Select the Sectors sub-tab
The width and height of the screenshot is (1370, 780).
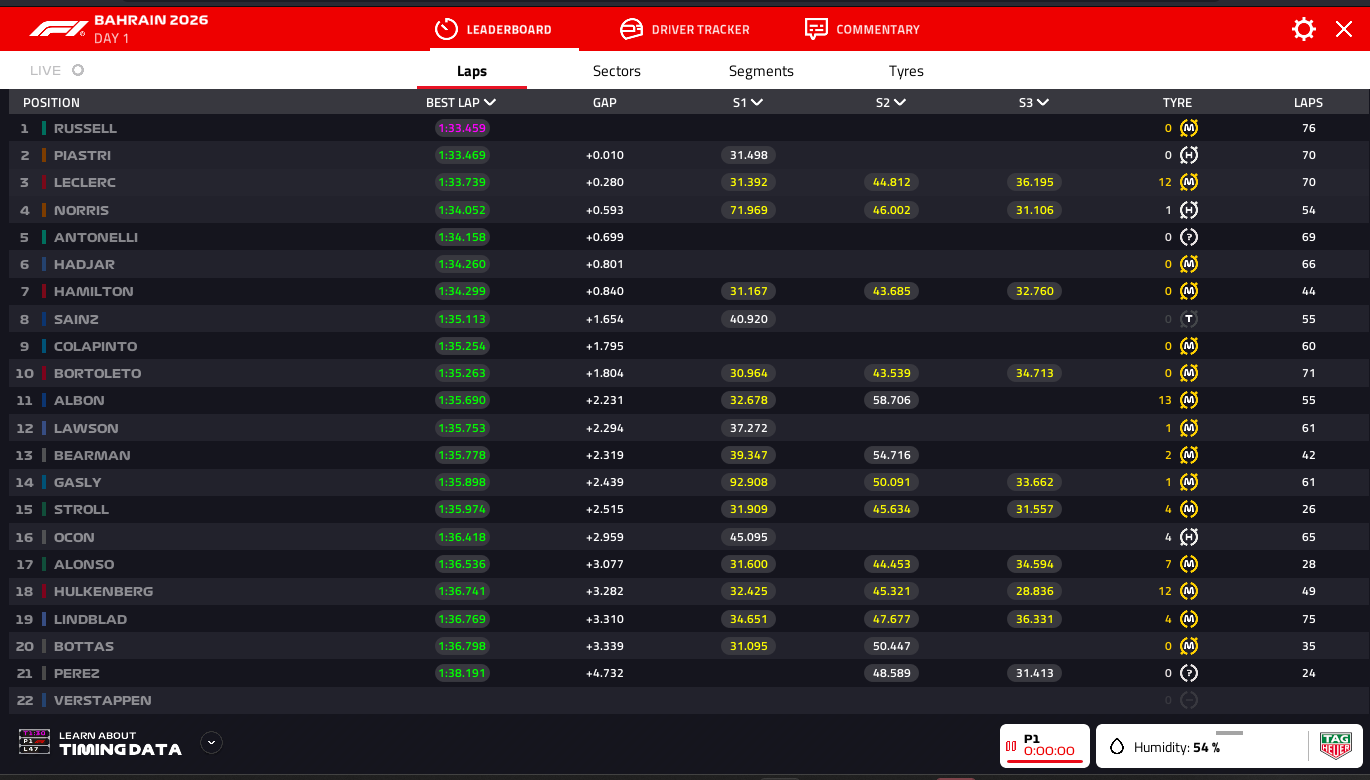click(616, 71)
